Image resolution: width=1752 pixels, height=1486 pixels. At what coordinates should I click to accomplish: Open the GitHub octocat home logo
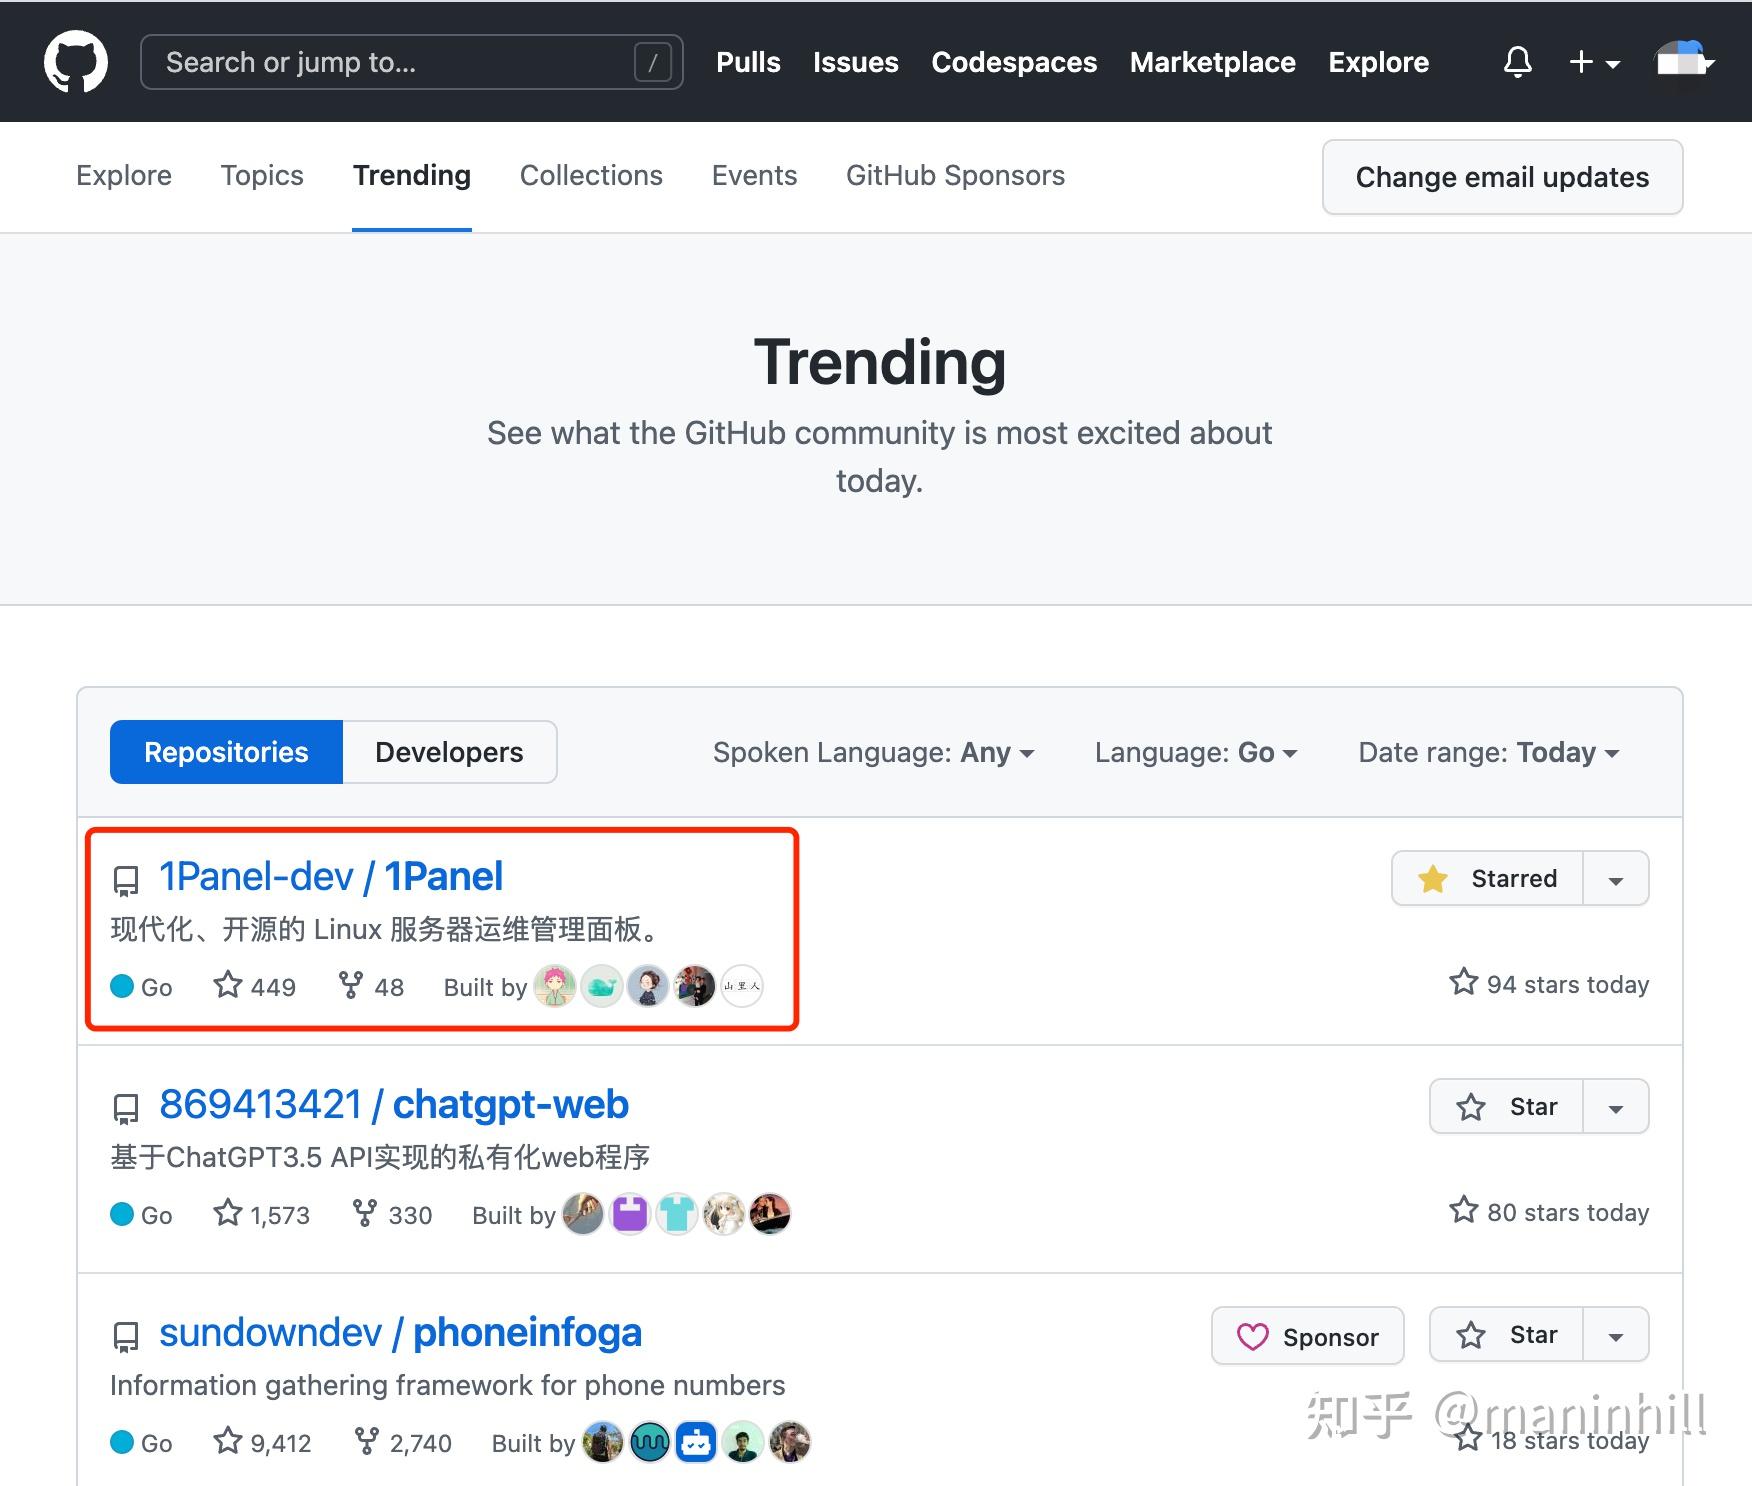[x=76, y=61]
